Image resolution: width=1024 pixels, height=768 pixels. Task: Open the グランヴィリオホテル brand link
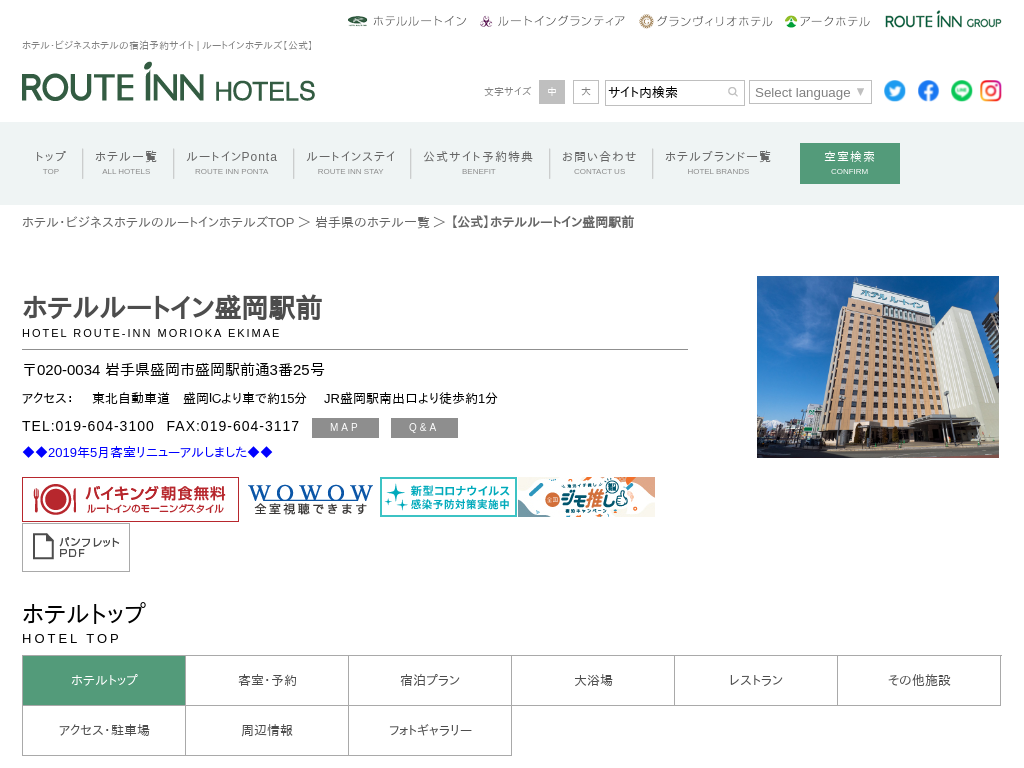point(706,22)
